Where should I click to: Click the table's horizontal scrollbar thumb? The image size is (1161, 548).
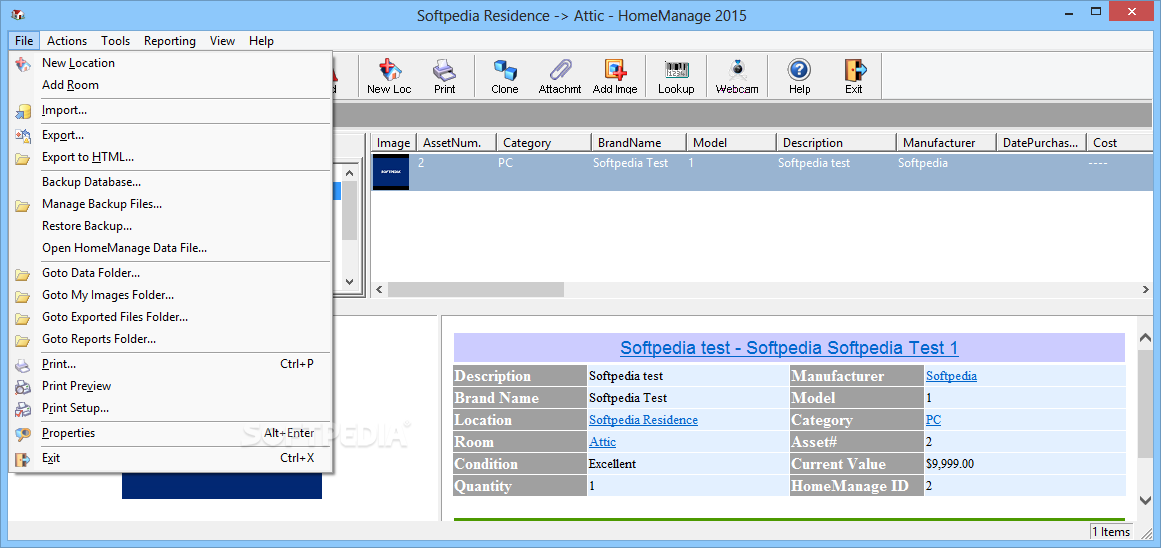pyautogui.click(x=475, y=289)
